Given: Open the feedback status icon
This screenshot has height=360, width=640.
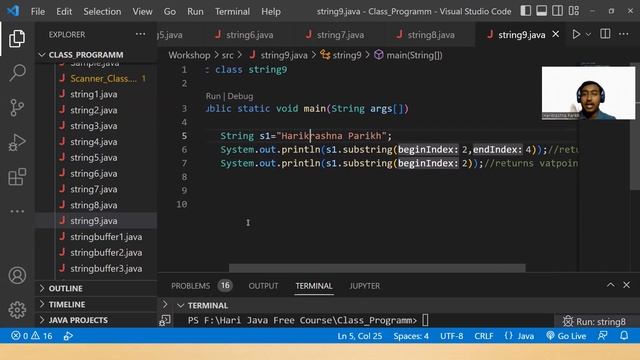Looking at the screenshot, I should pyautogui.click(x=602, y=336).
